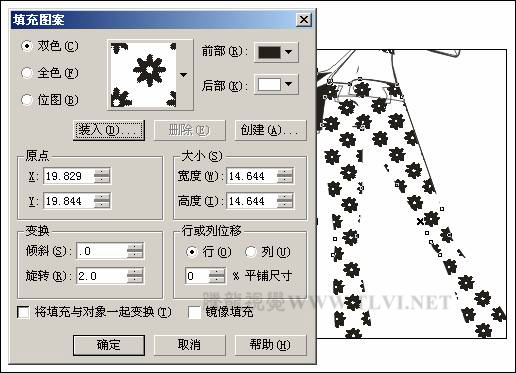This screenshot has width=516, height=373.
Task: Click the origin X value field
Action: click(69, 176)
